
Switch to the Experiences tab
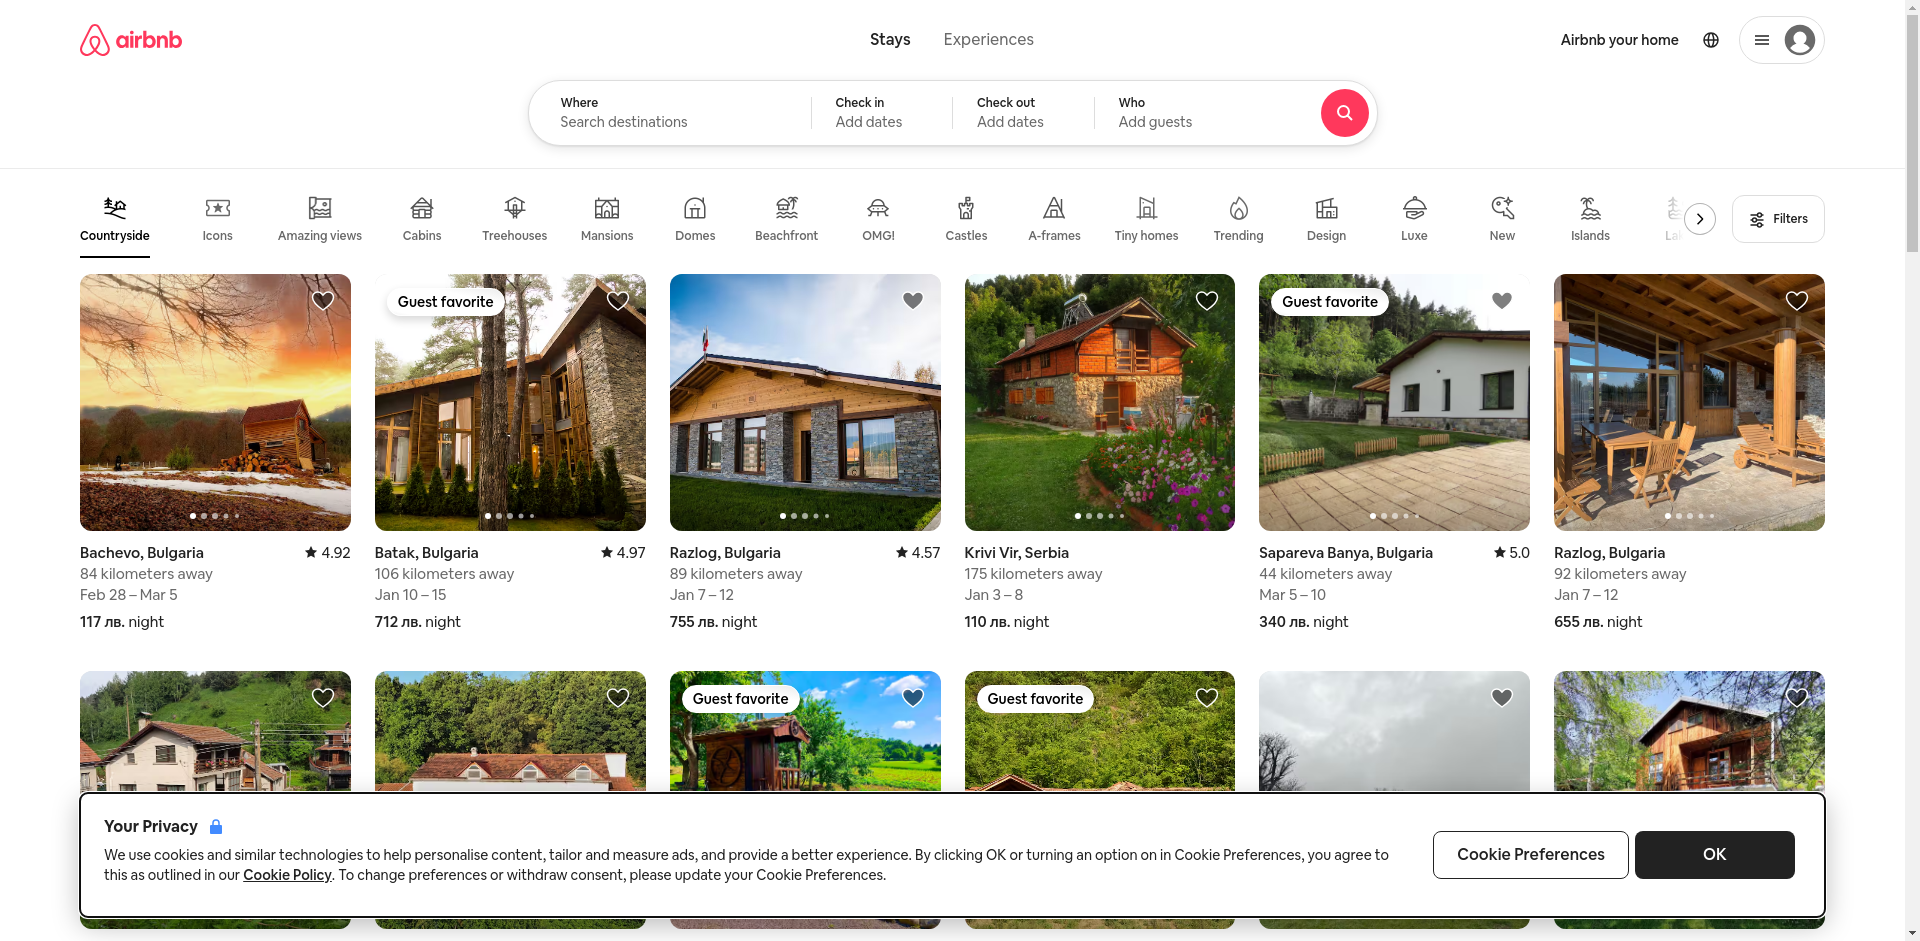[x=988, y=39]
